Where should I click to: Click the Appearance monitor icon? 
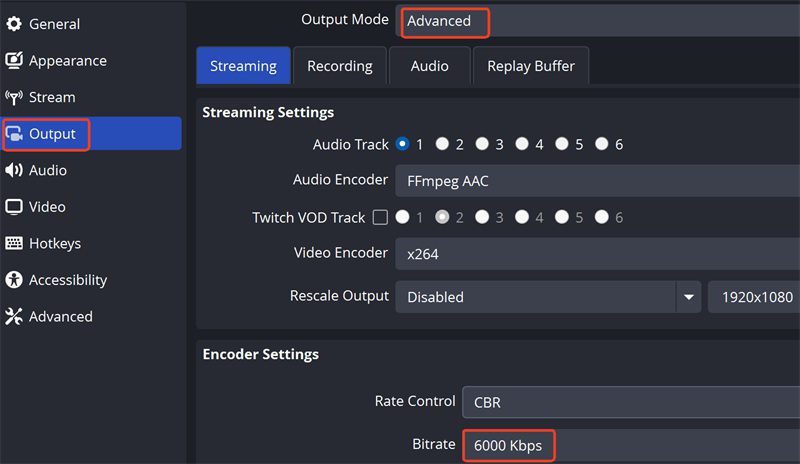tap(14, 61)
